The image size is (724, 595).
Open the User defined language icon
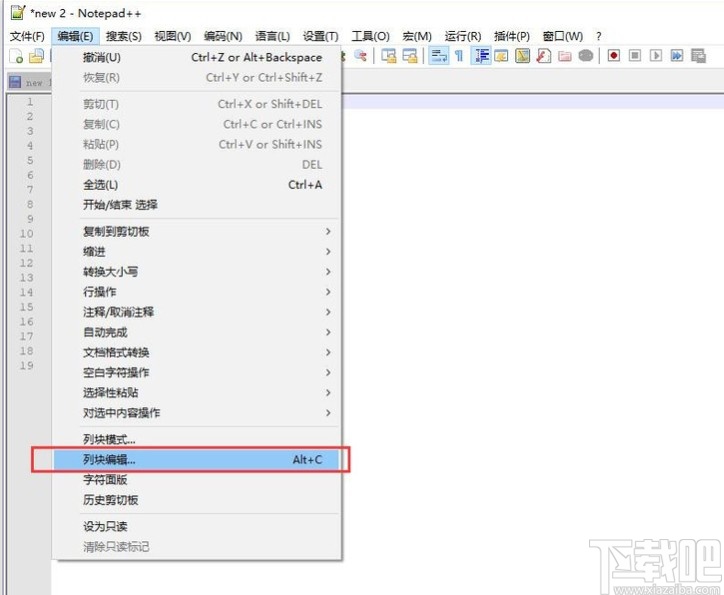click(x=501, y=56)
